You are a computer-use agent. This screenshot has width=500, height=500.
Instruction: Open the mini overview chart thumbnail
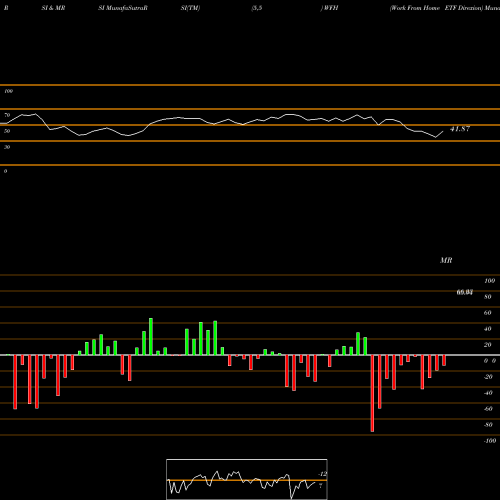(x=247, y=479)
